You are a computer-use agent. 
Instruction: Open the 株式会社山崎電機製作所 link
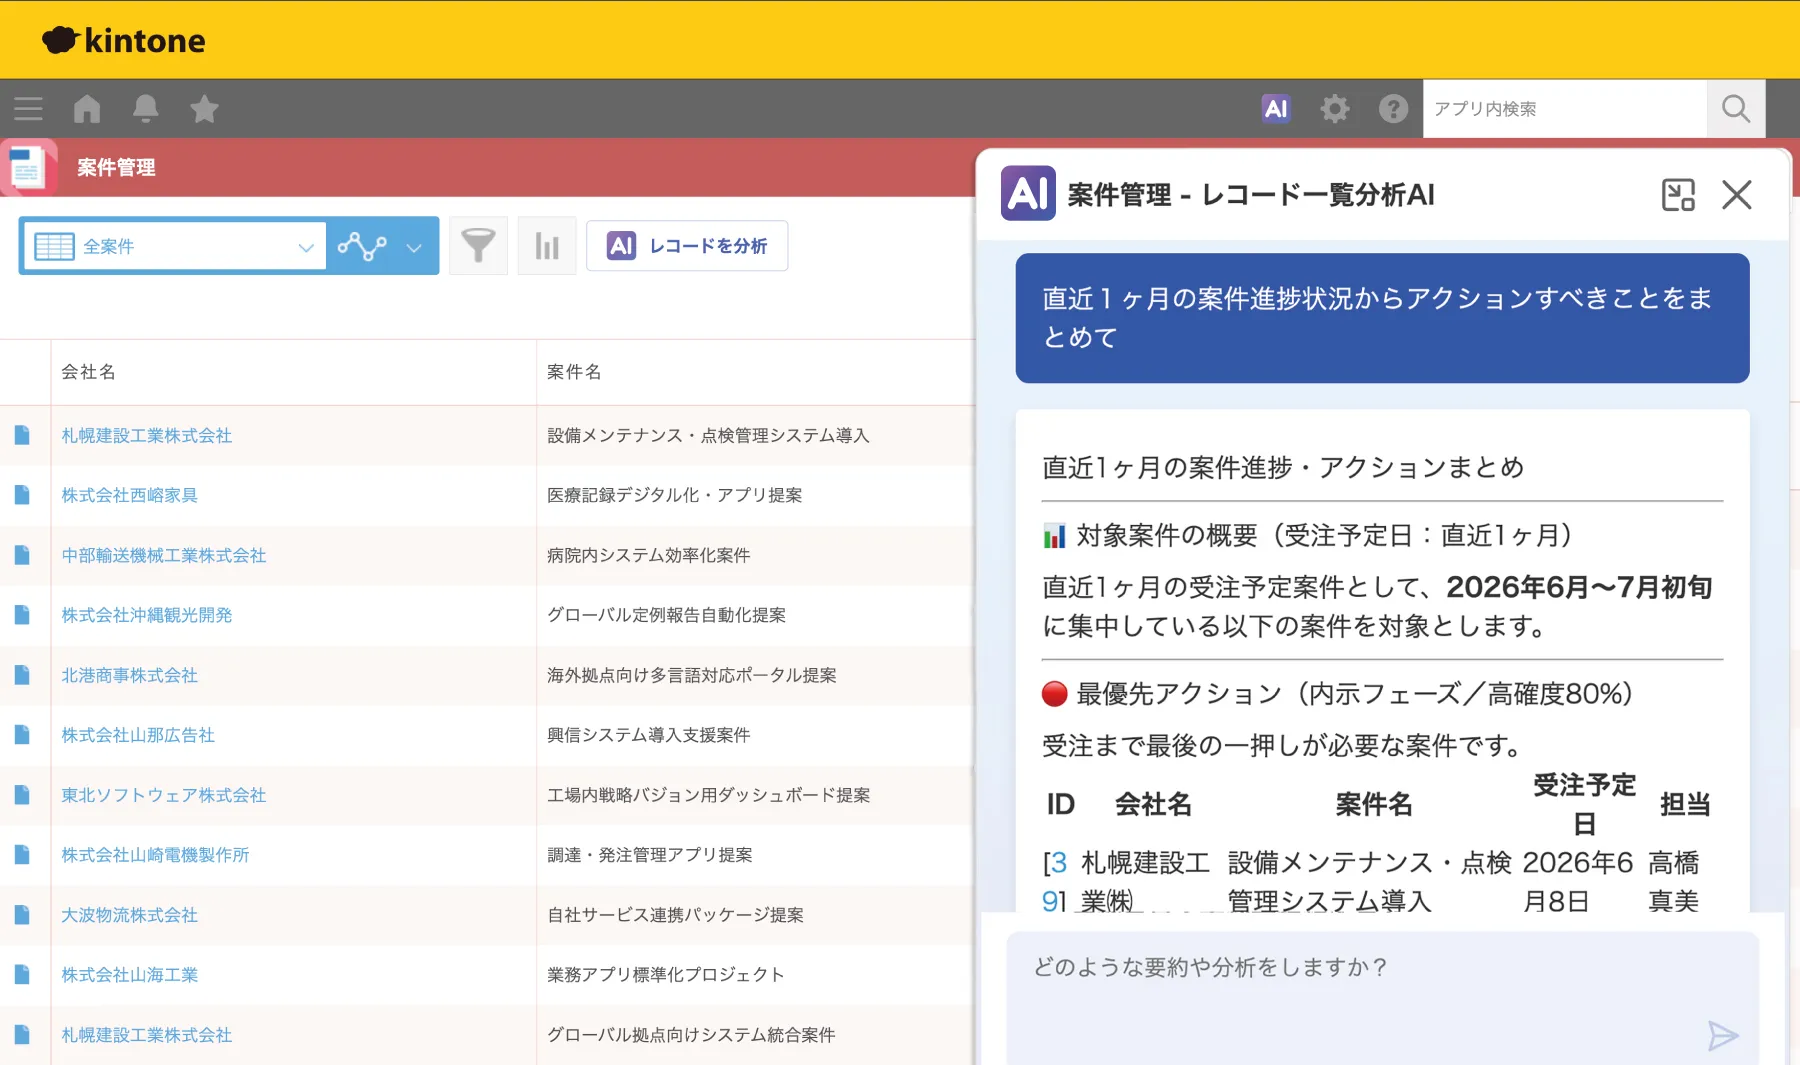(155, 855)
